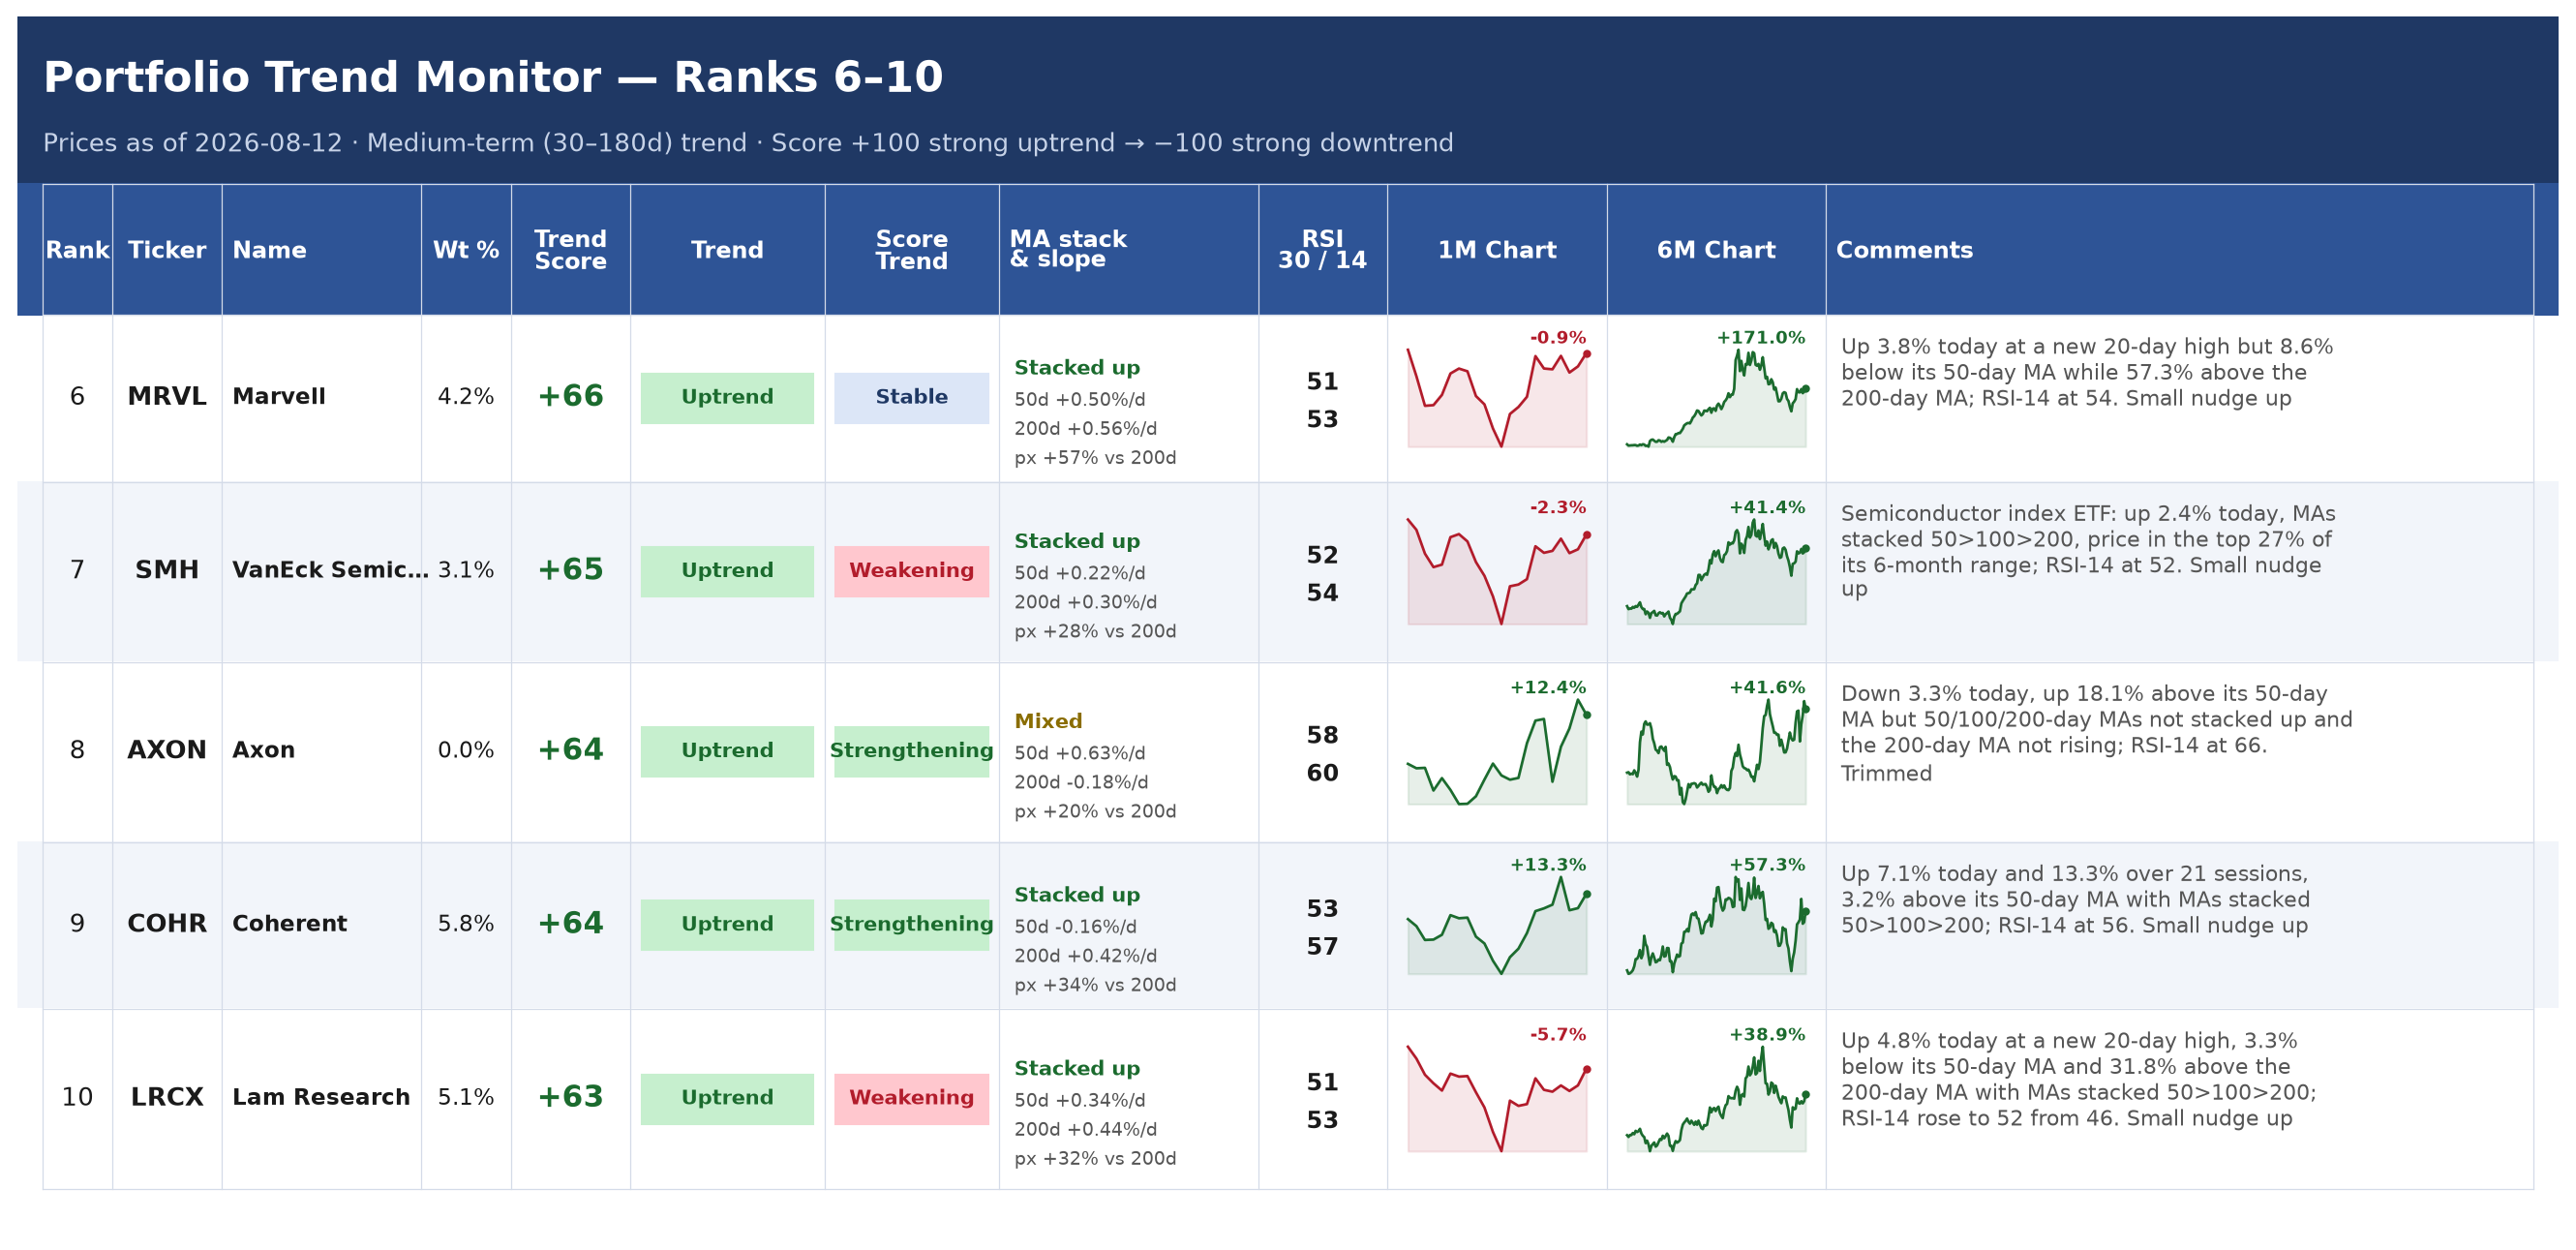This screenshot has width=2576, height=1250.
Task: Click the Uptrend badge in the AXON row
Action: click(x=727, y=751)
